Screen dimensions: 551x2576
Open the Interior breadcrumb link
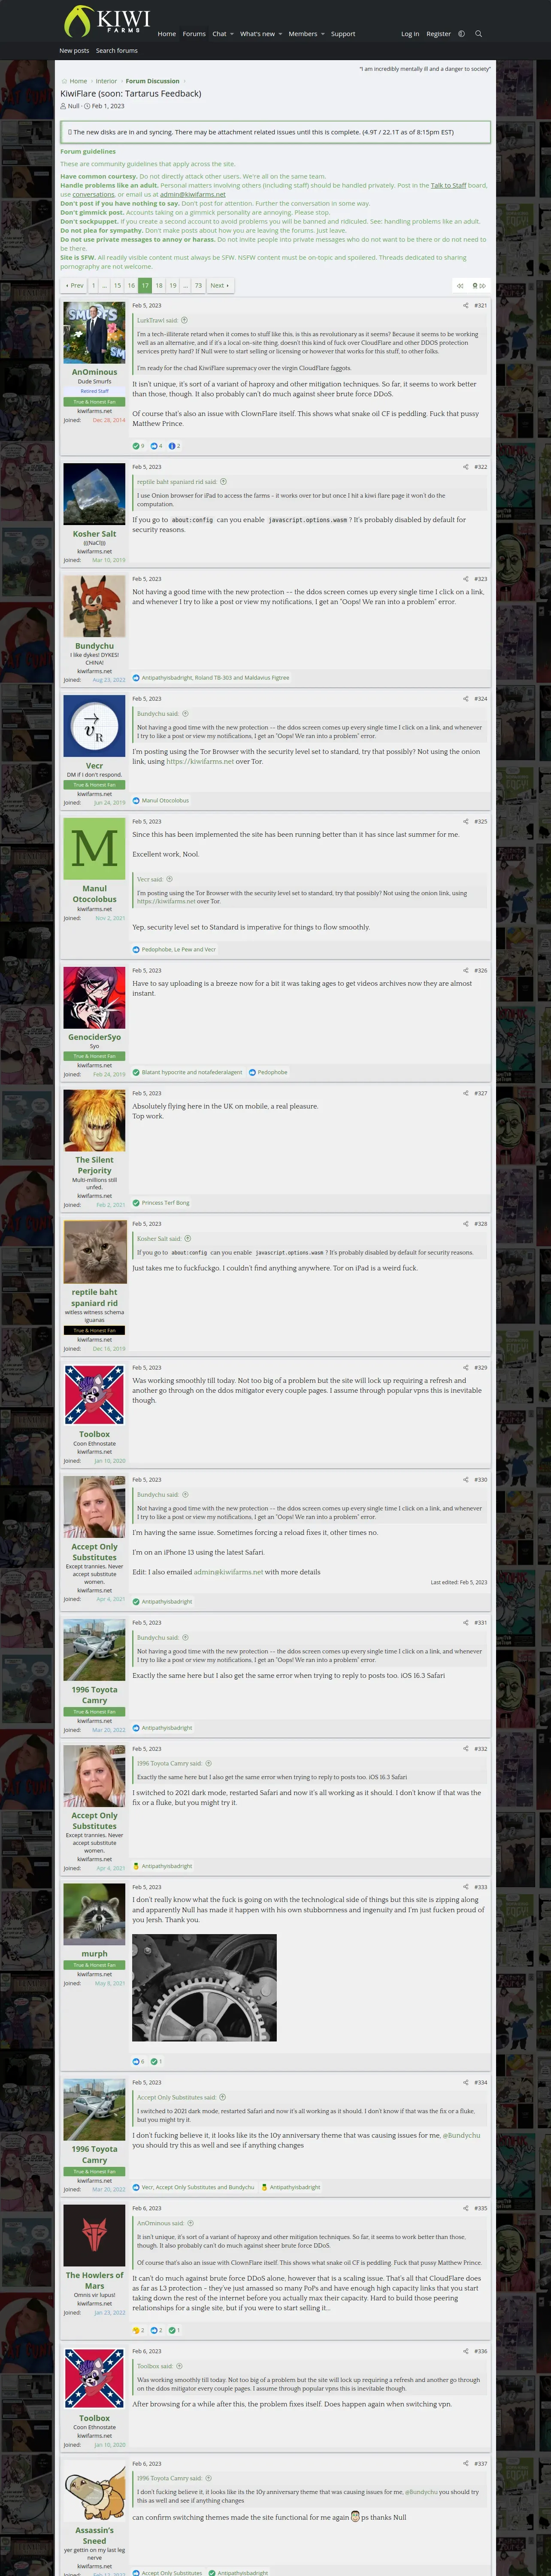click(x=106, y=81)
